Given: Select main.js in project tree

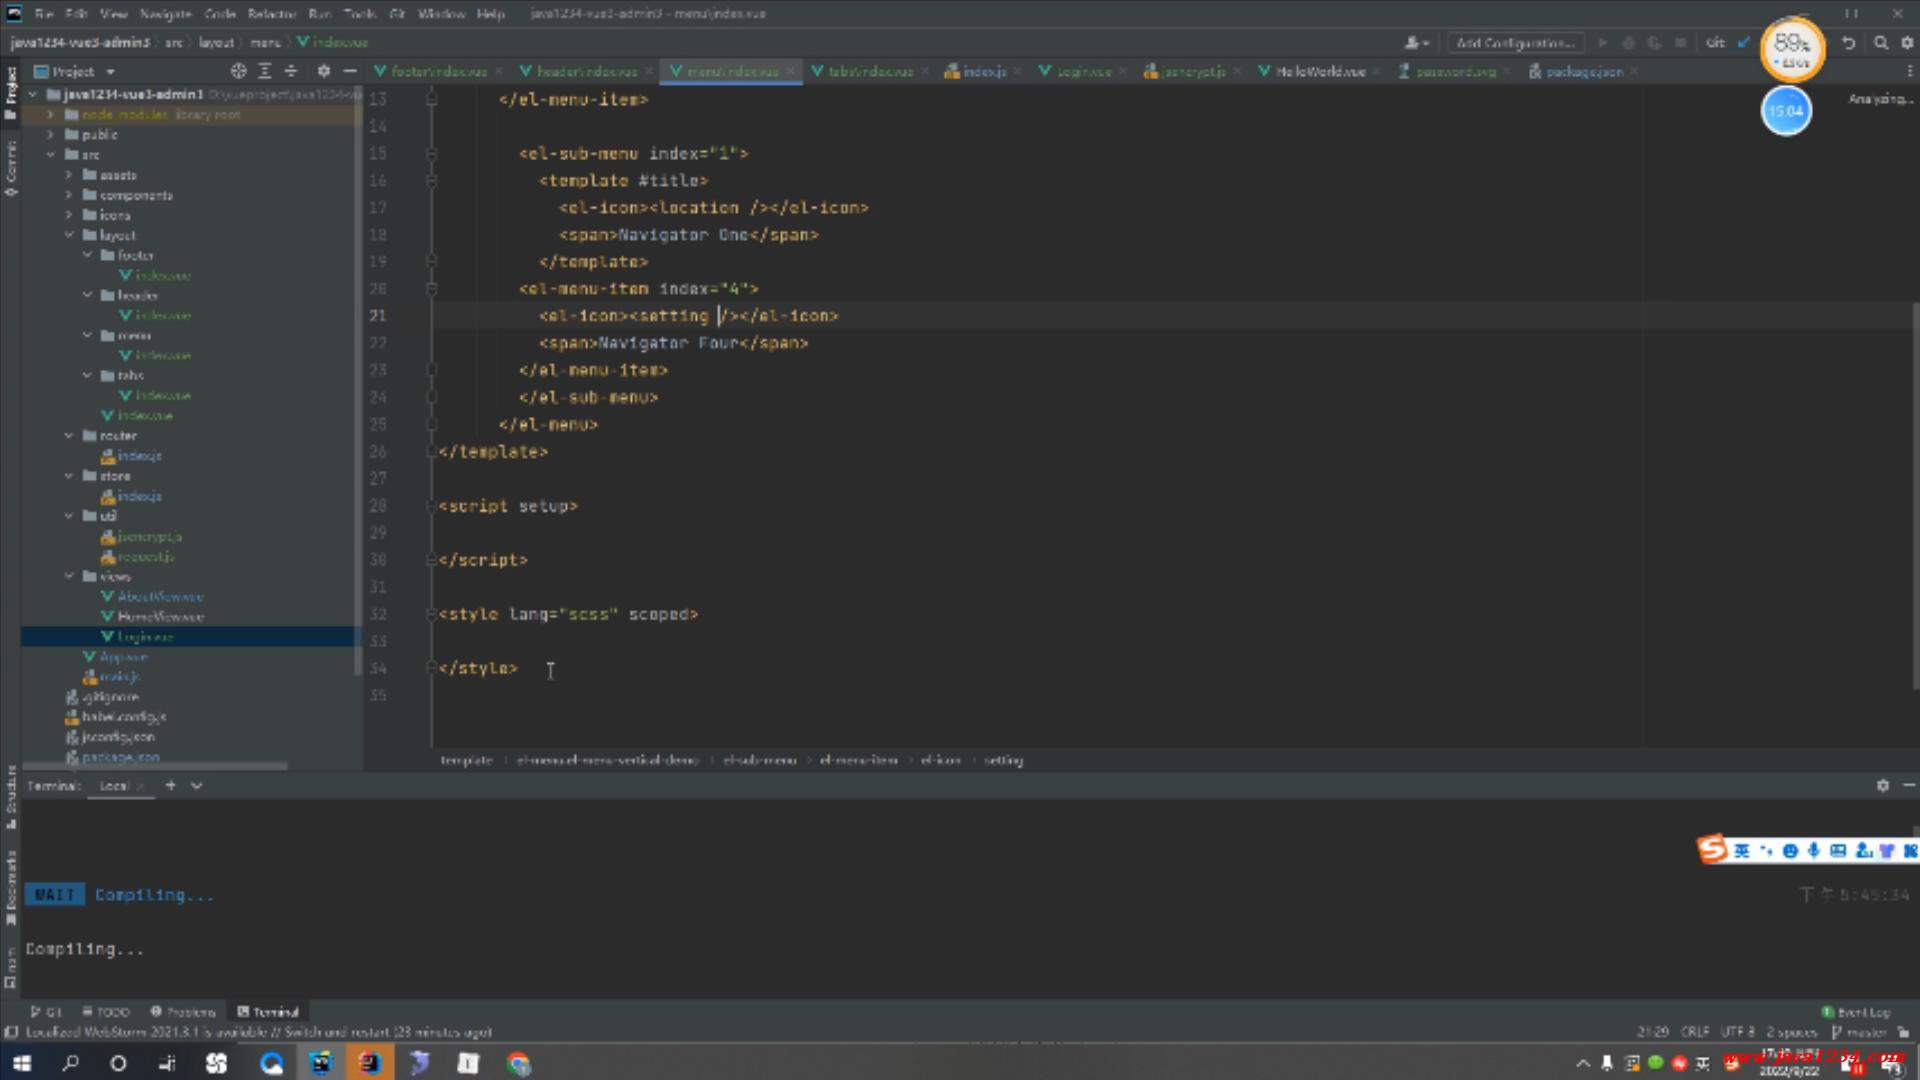Looking at the screenshot, I should pos(119,677).
